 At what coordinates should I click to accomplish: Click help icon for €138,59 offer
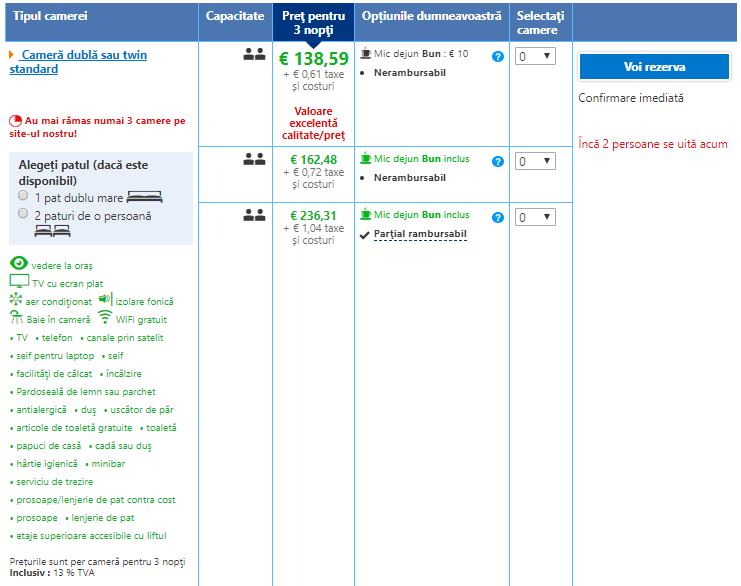(x=498, y=57)
